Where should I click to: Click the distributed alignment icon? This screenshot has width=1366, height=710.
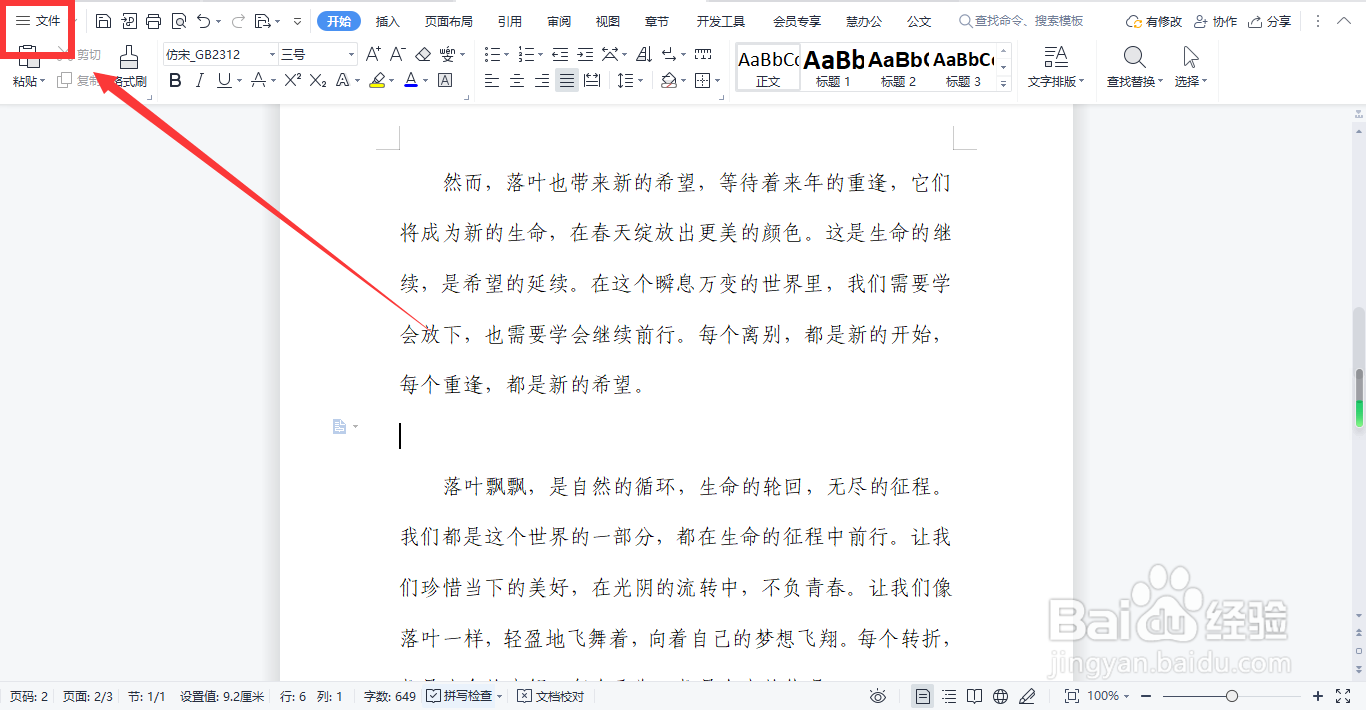(592, 81)
